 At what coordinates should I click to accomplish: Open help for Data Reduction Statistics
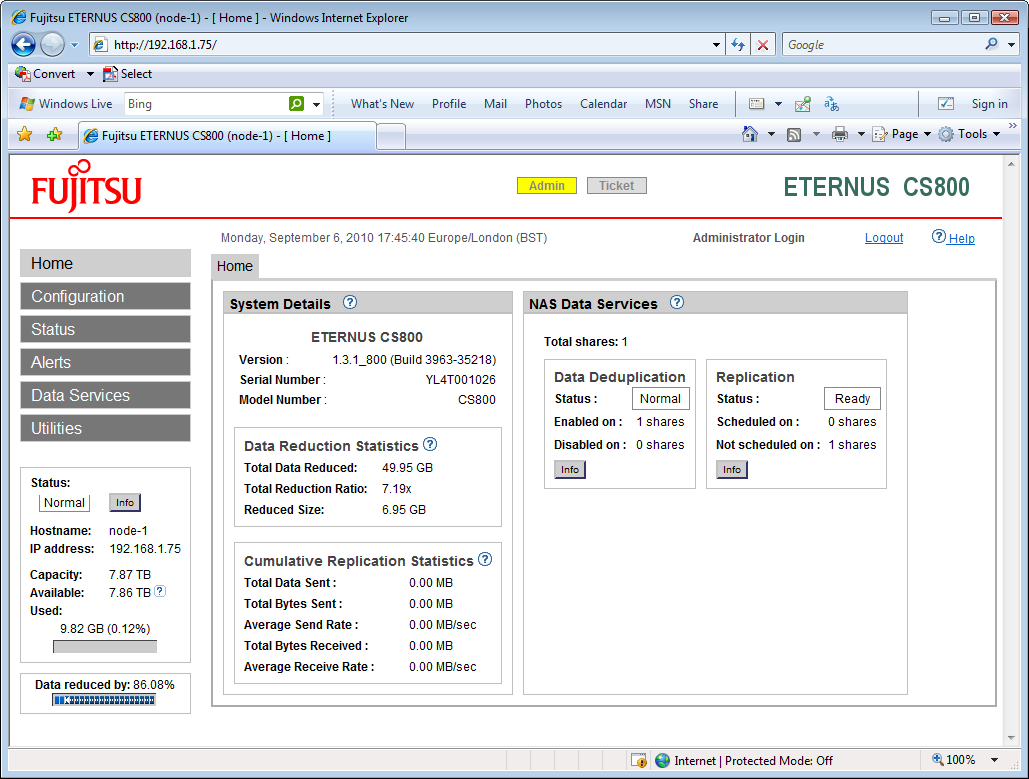(430, 444)
